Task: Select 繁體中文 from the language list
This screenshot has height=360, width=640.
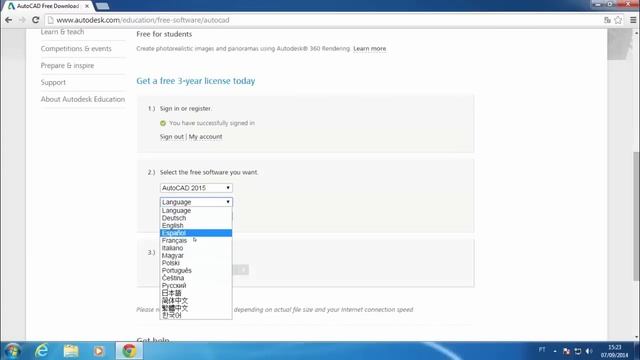Action: tap(196, 308)
